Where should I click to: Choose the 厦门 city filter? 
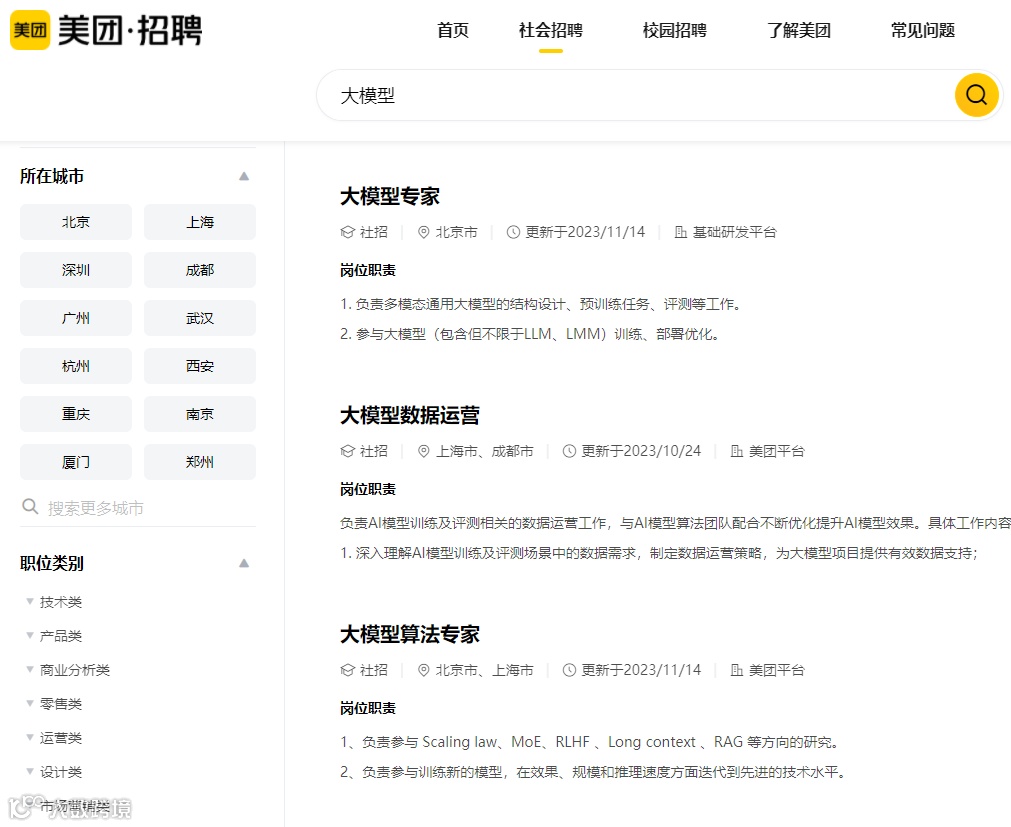click(x=76, y=462)
